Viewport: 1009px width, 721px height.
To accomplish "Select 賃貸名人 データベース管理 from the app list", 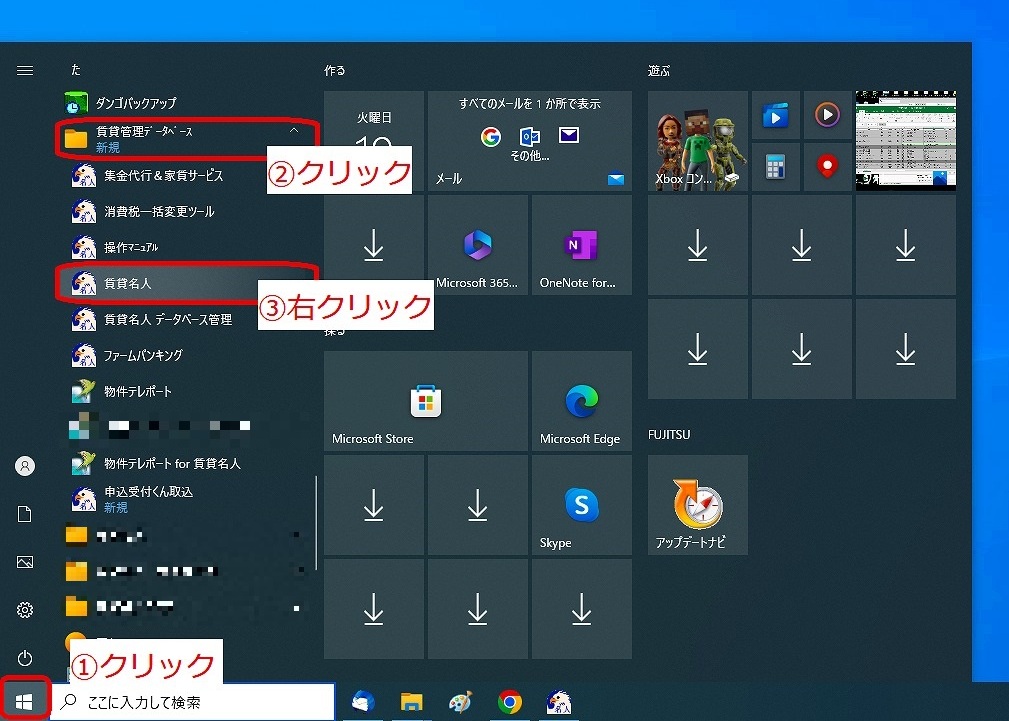I will (168, 320).
